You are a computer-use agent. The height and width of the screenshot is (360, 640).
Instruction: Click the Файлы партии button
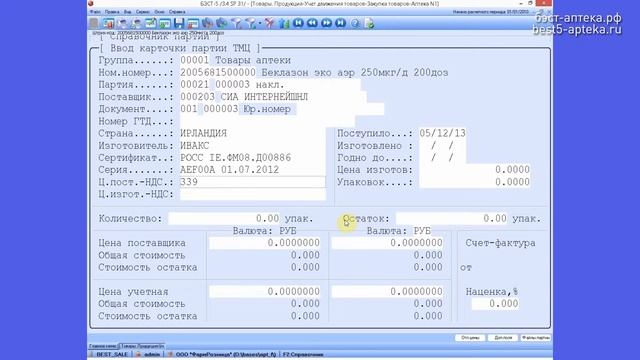click(536, 338)
